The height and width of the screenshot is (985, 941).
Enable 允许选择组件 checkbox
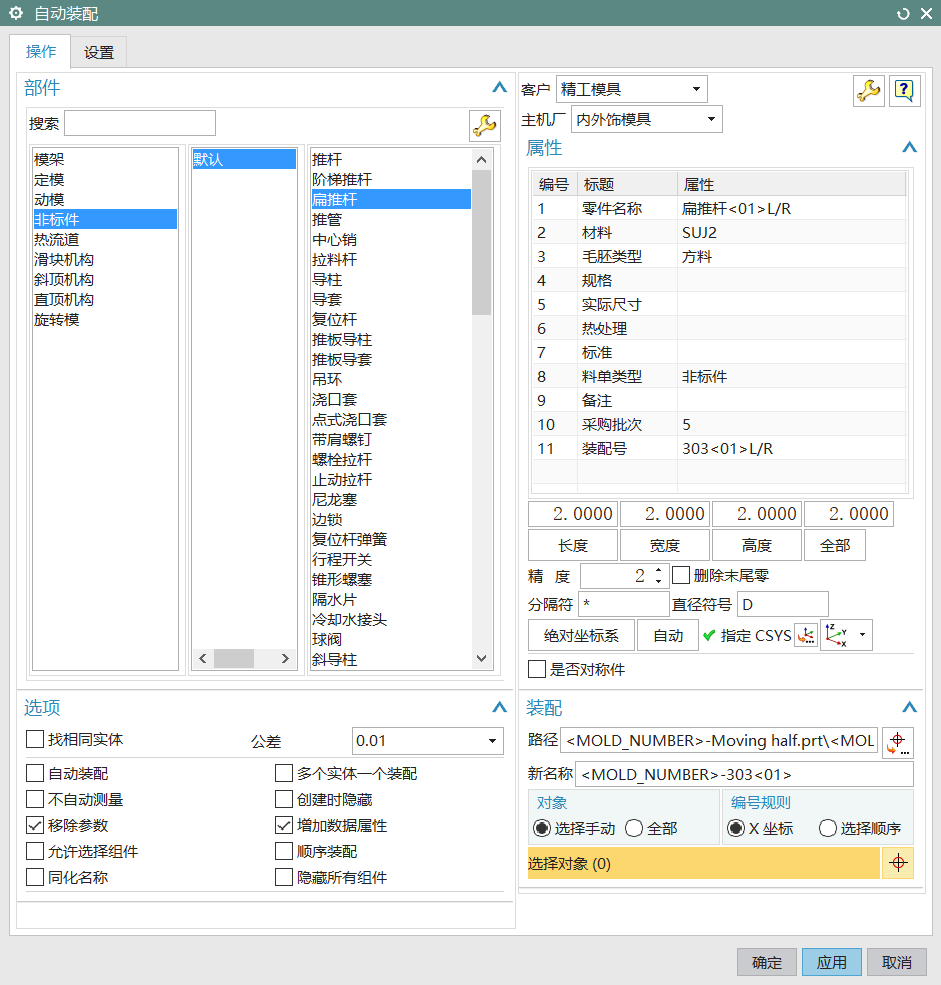pyautogui.click(x=35, y=851)
